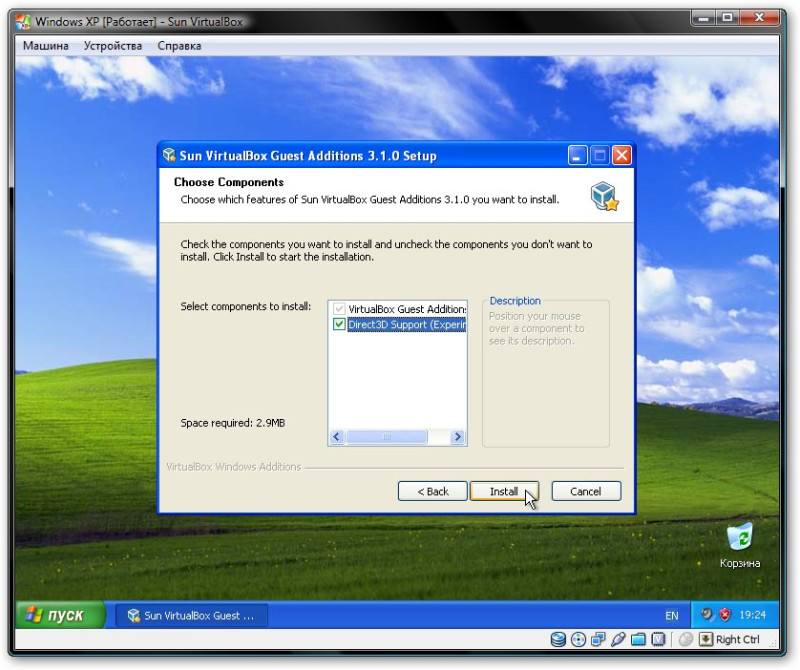800x670 pixels.
Task: Select the Direct3D Support (Experimental) row
Action: 407,325
